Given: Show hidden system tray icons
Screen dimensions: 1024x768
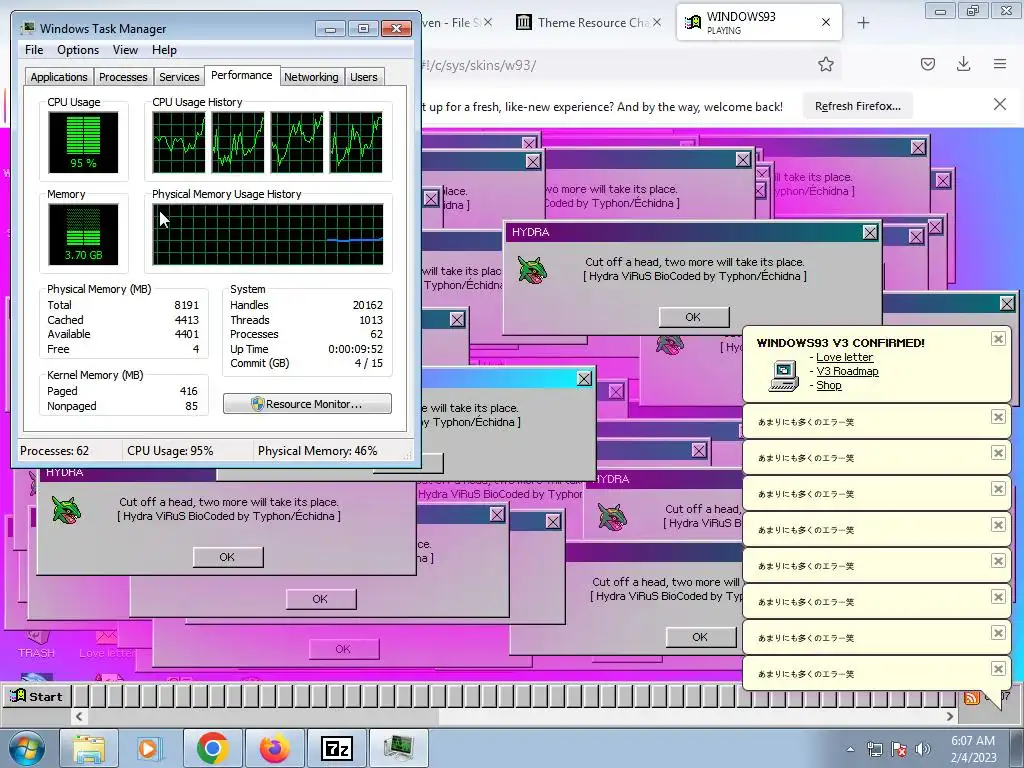Looking at the screenshot, I should coord(850,750).
